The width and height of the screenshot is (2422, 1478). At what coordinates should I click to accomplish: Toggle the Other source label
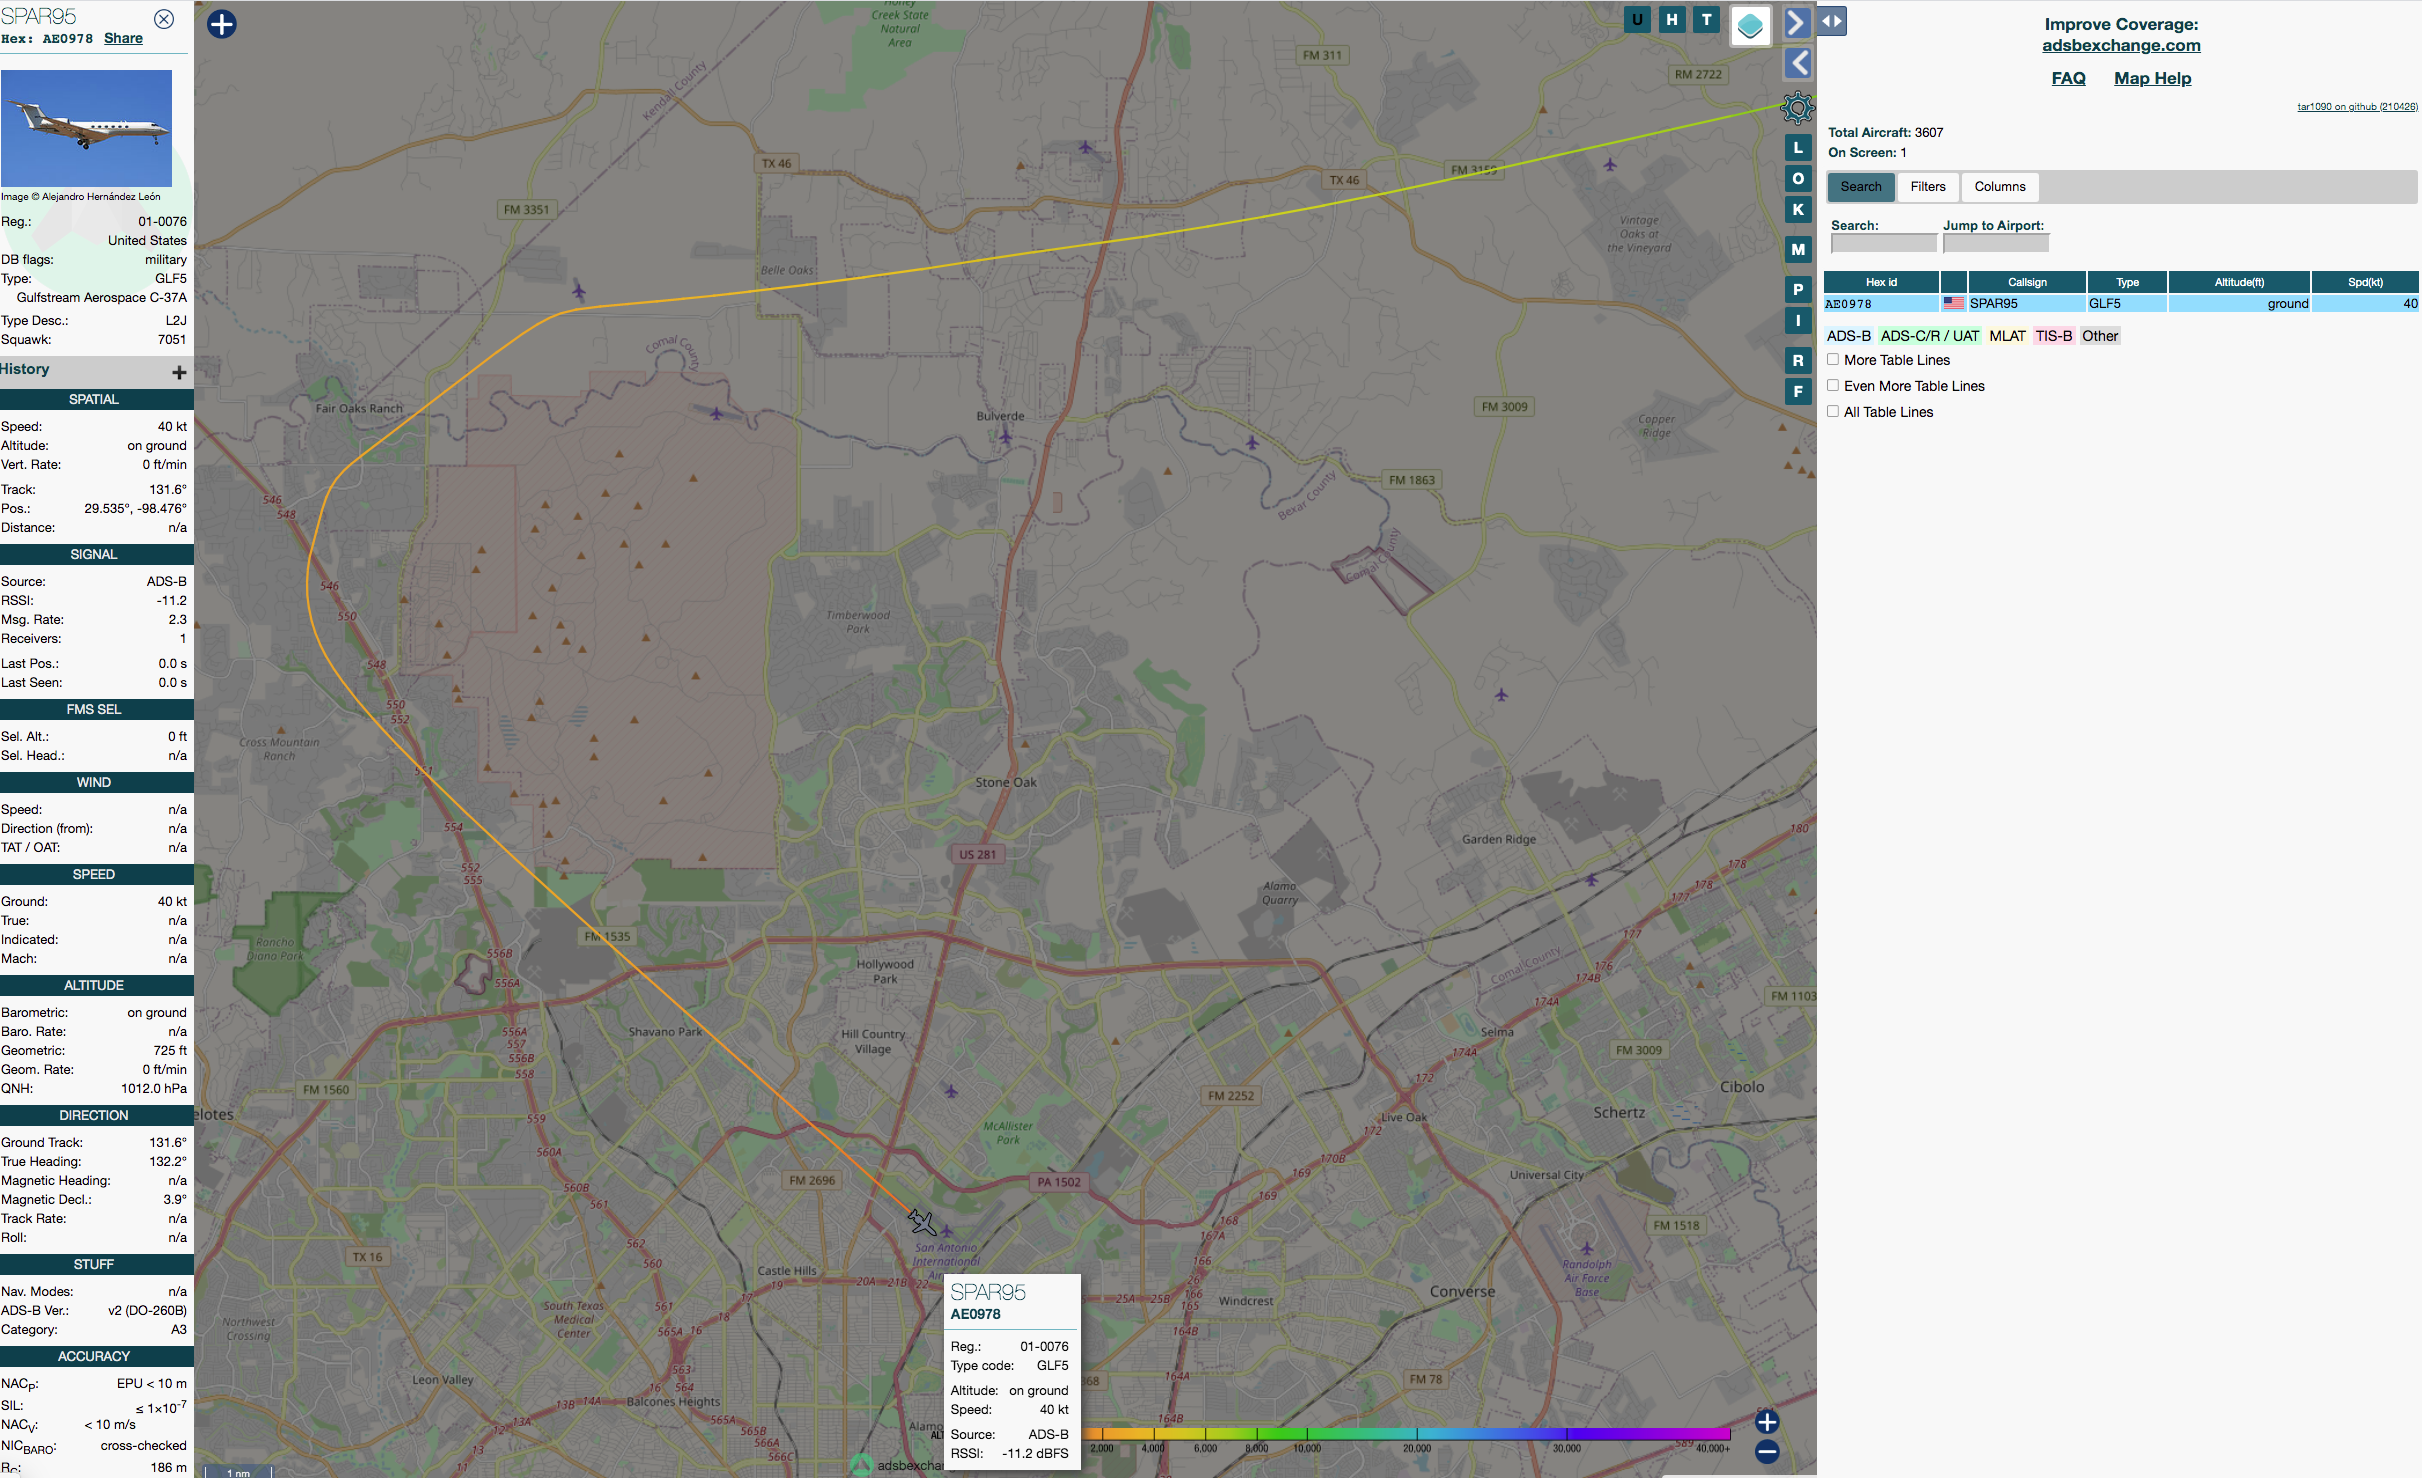point(2100,336)
